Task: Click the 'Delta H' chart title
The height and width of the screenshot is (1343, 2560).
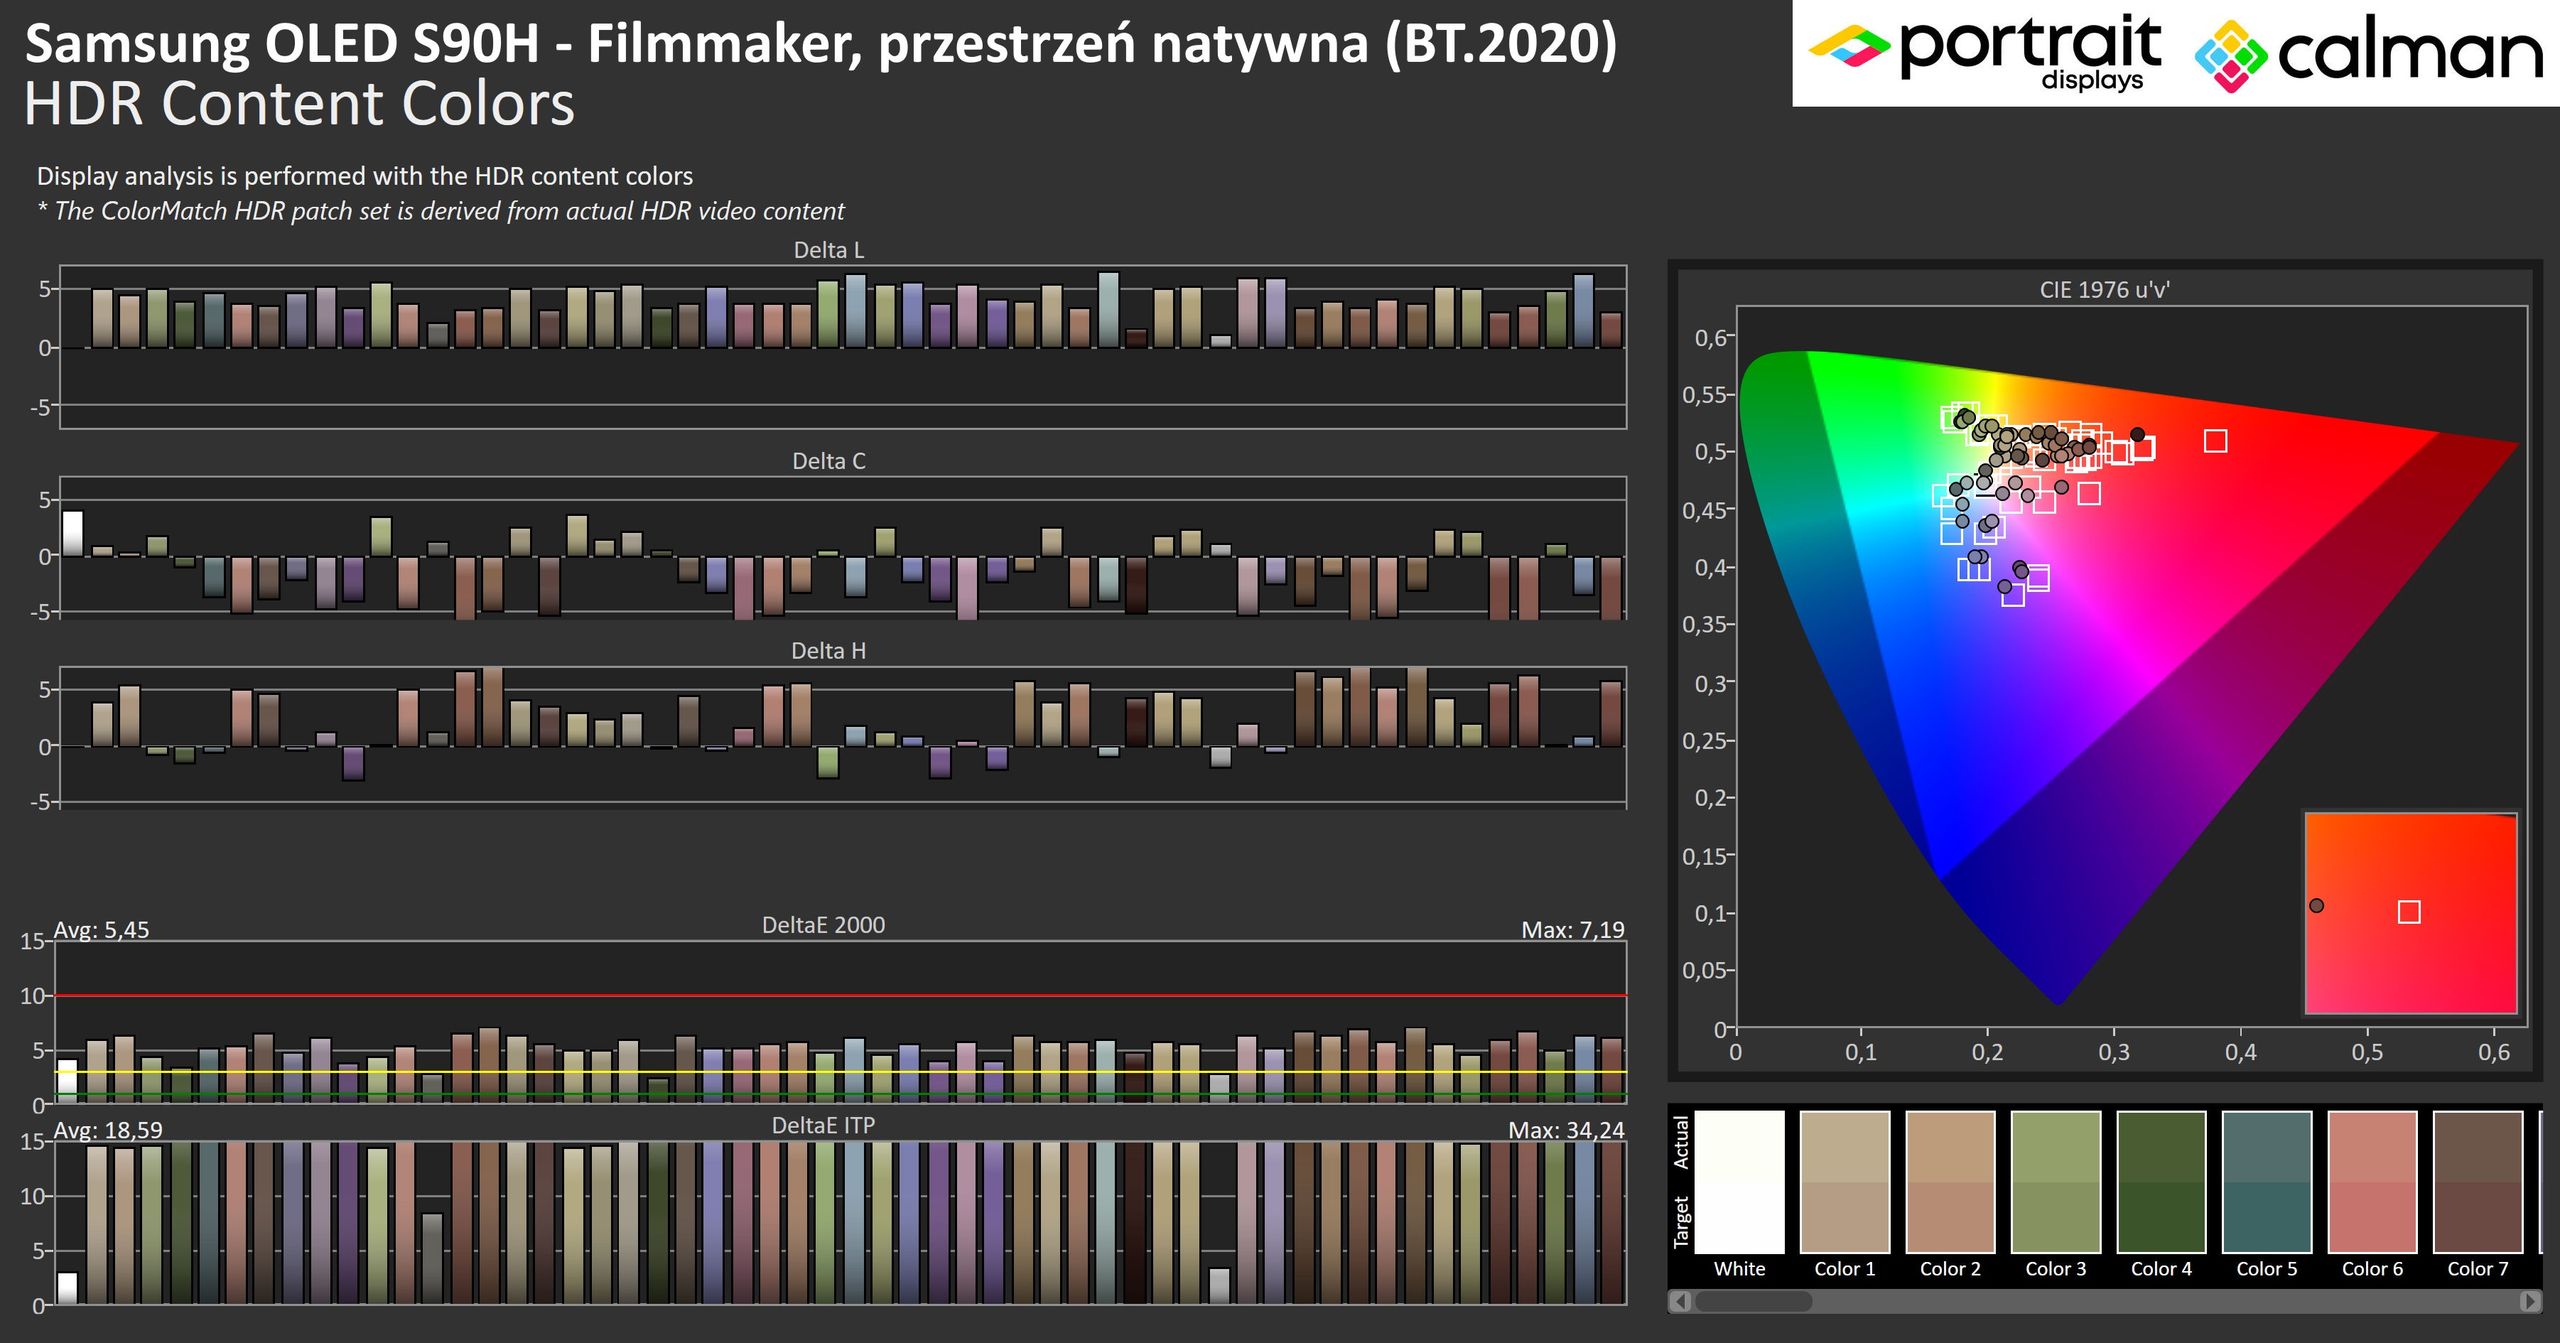Action: tap(828, 651)
